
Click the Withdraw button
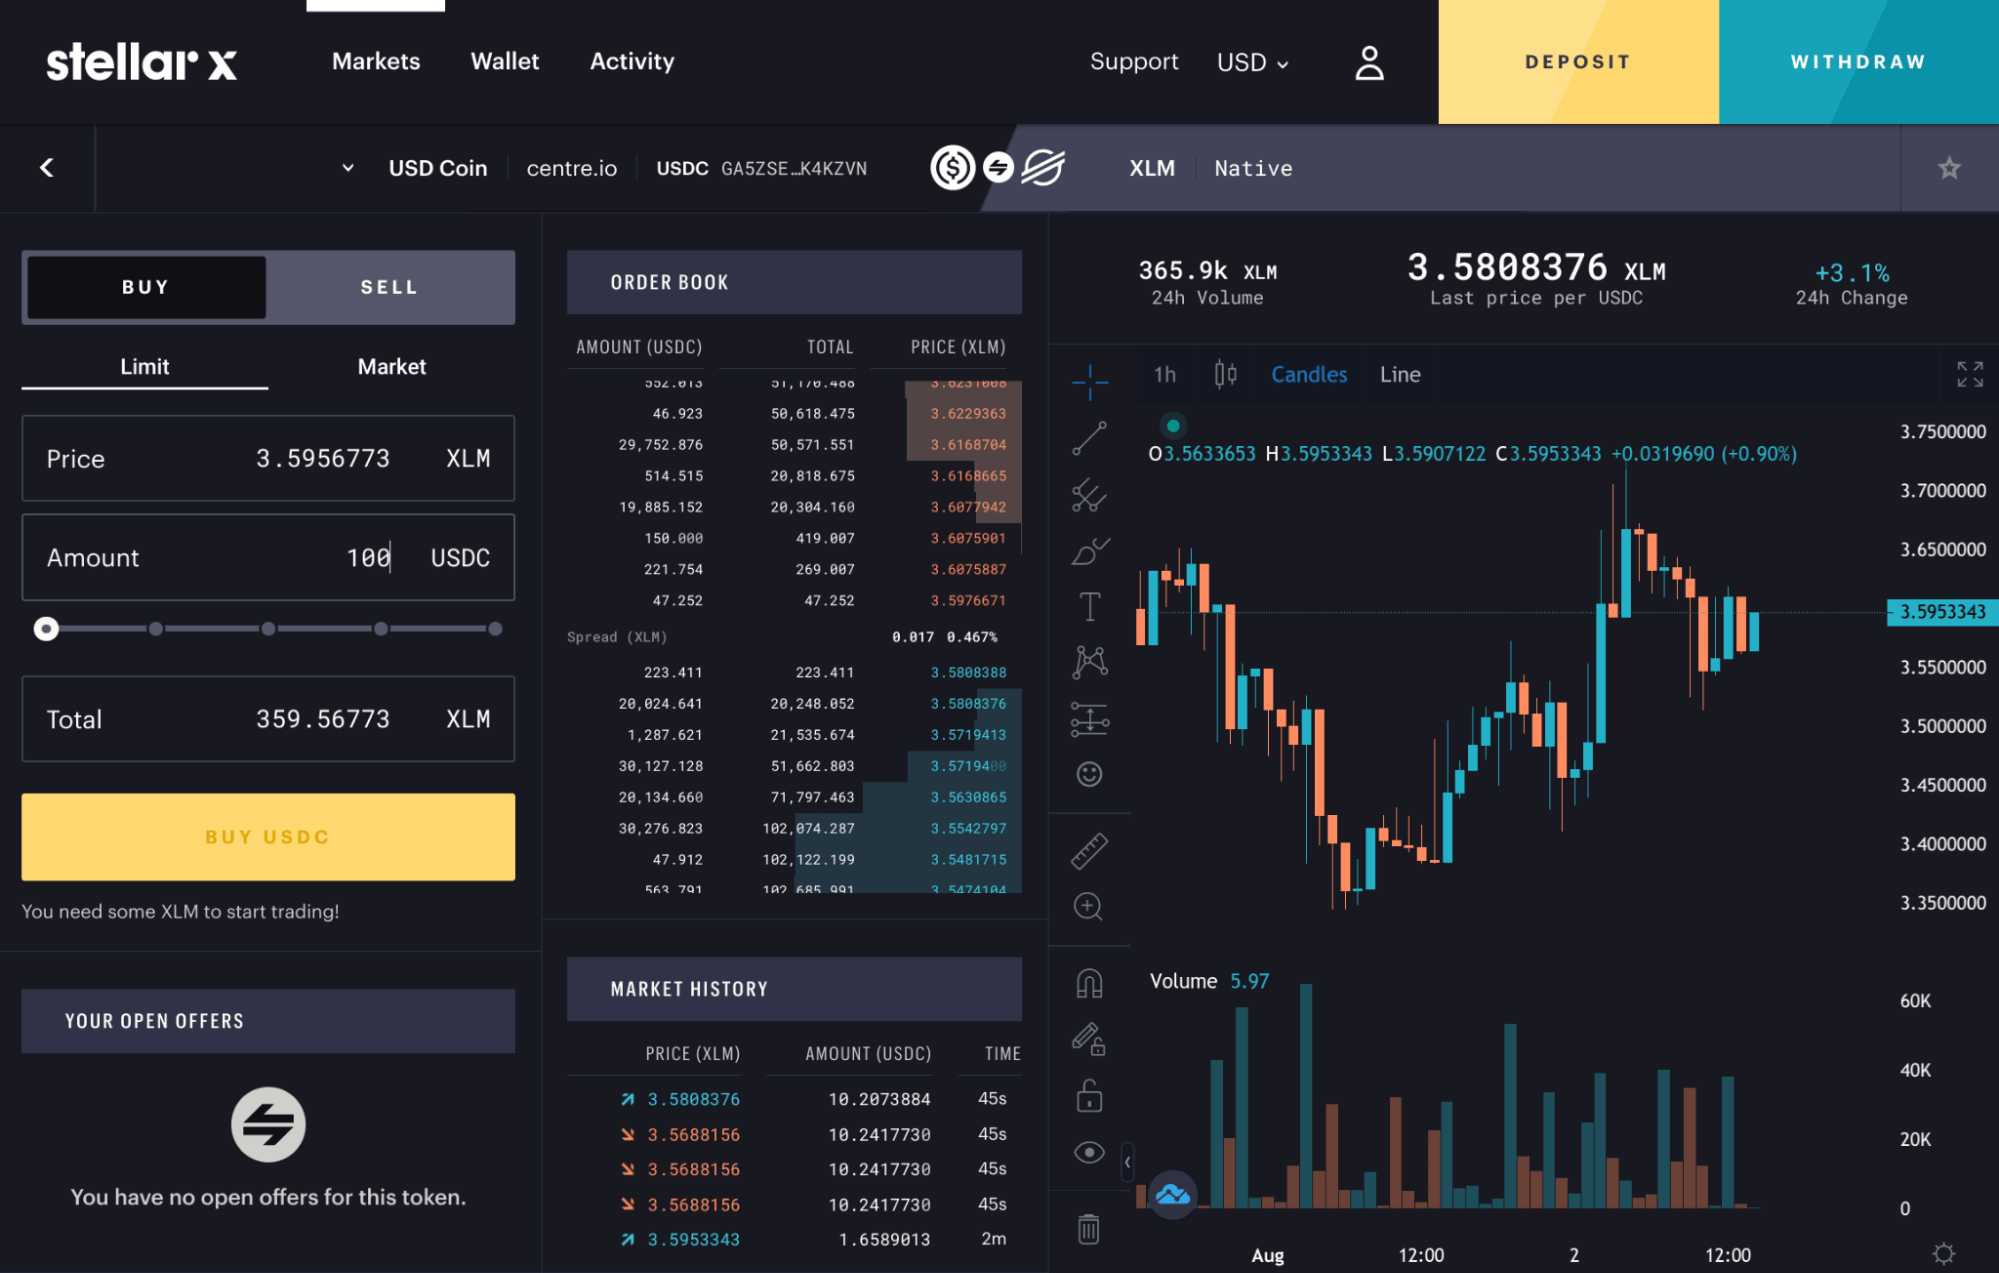click(1858, 61)
